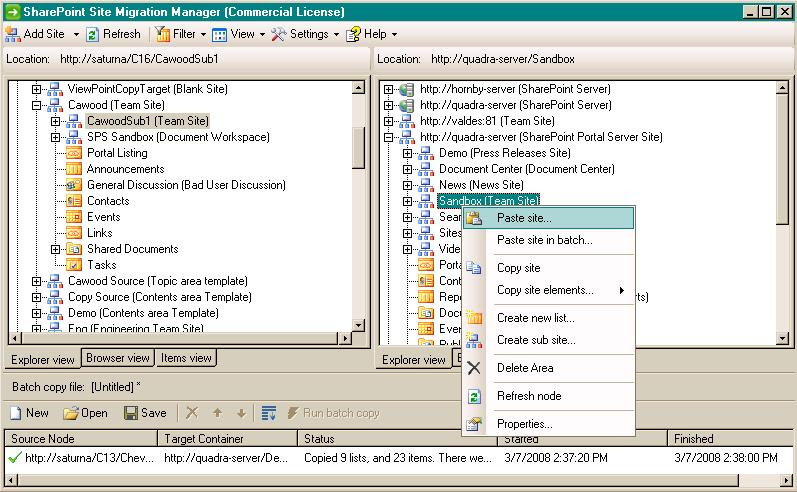Click the Announcements list icon
797x492 pixels.
click(x=74, y=169)
